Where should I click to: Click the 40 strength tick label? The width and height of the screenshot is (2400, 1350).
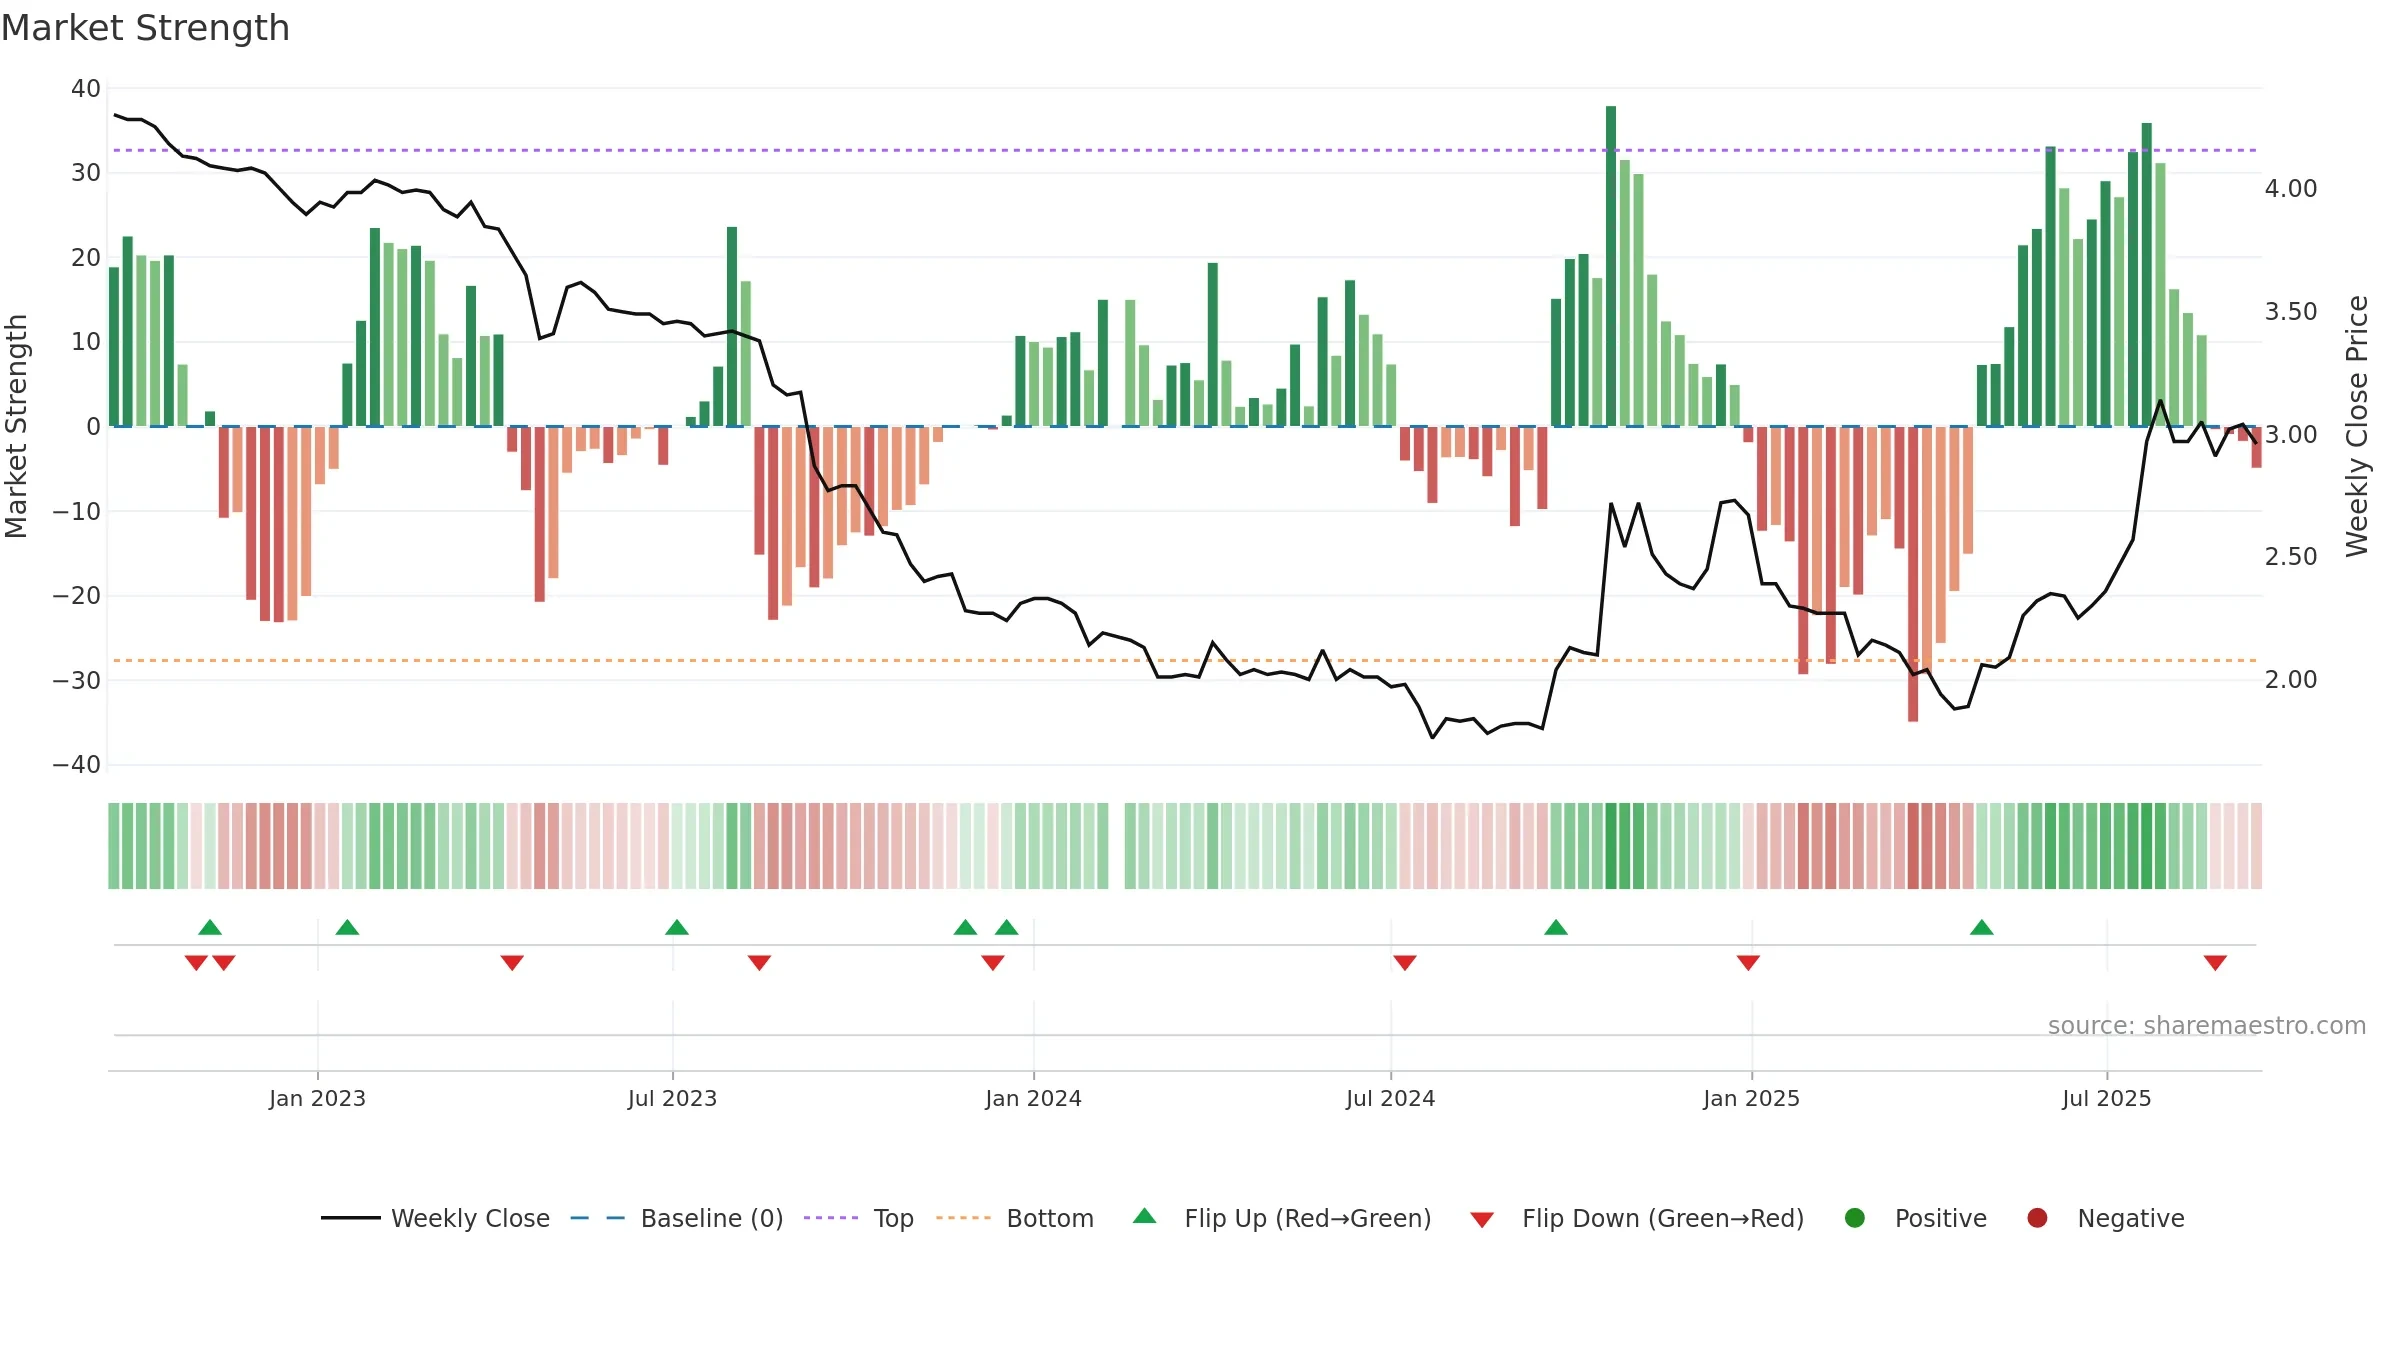click(85, 89)
